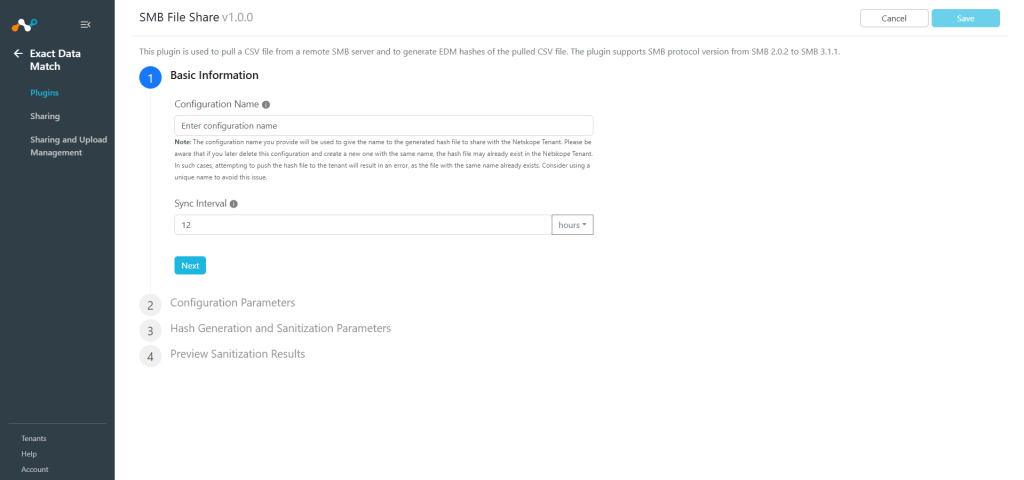Select the step 4 number circle

(x=150, y=357)
